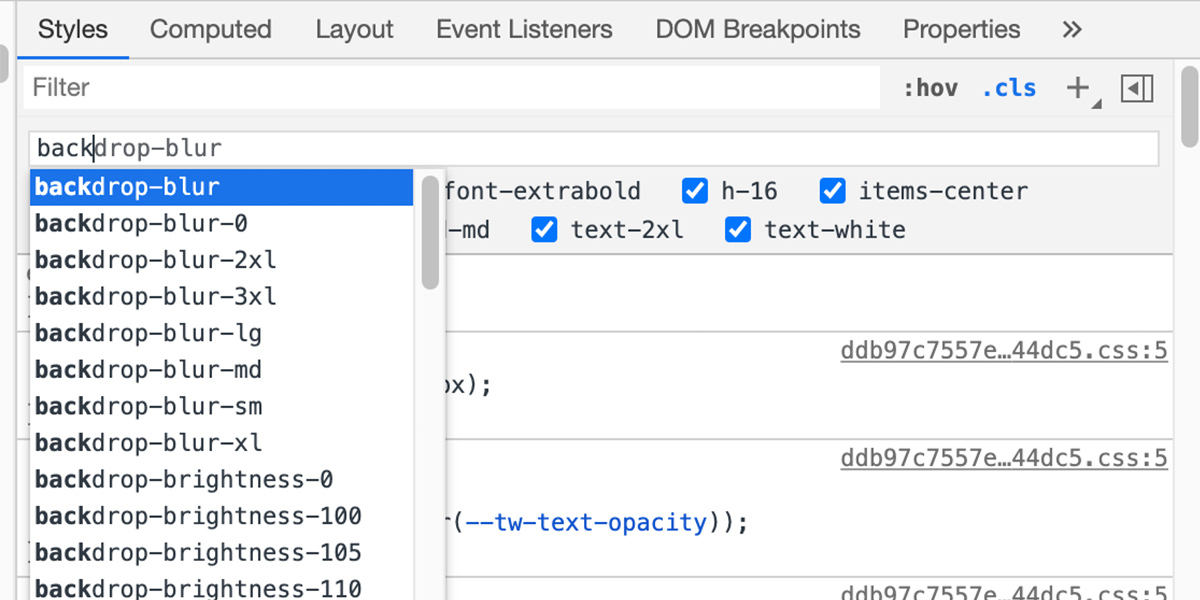Viewport: 1200px width, 600px height.
Task: Choose backdrop-blur-2xl from autocomplete list
Action: (221, 260)
